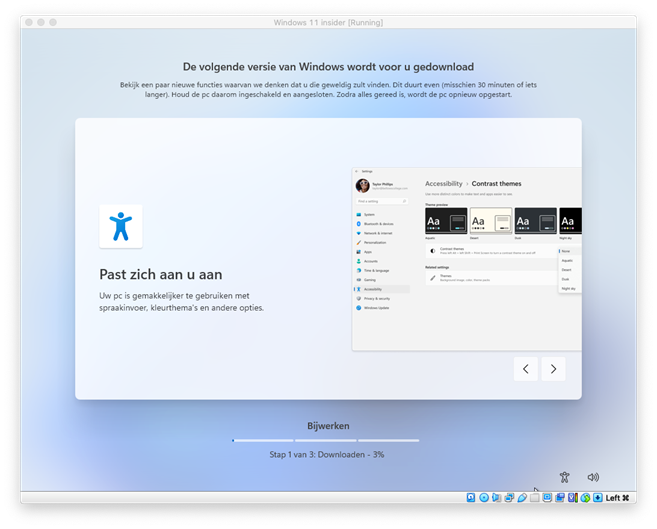The image size is (657, 529).
Task: Open the recording indicator icon
Action: 560,498
